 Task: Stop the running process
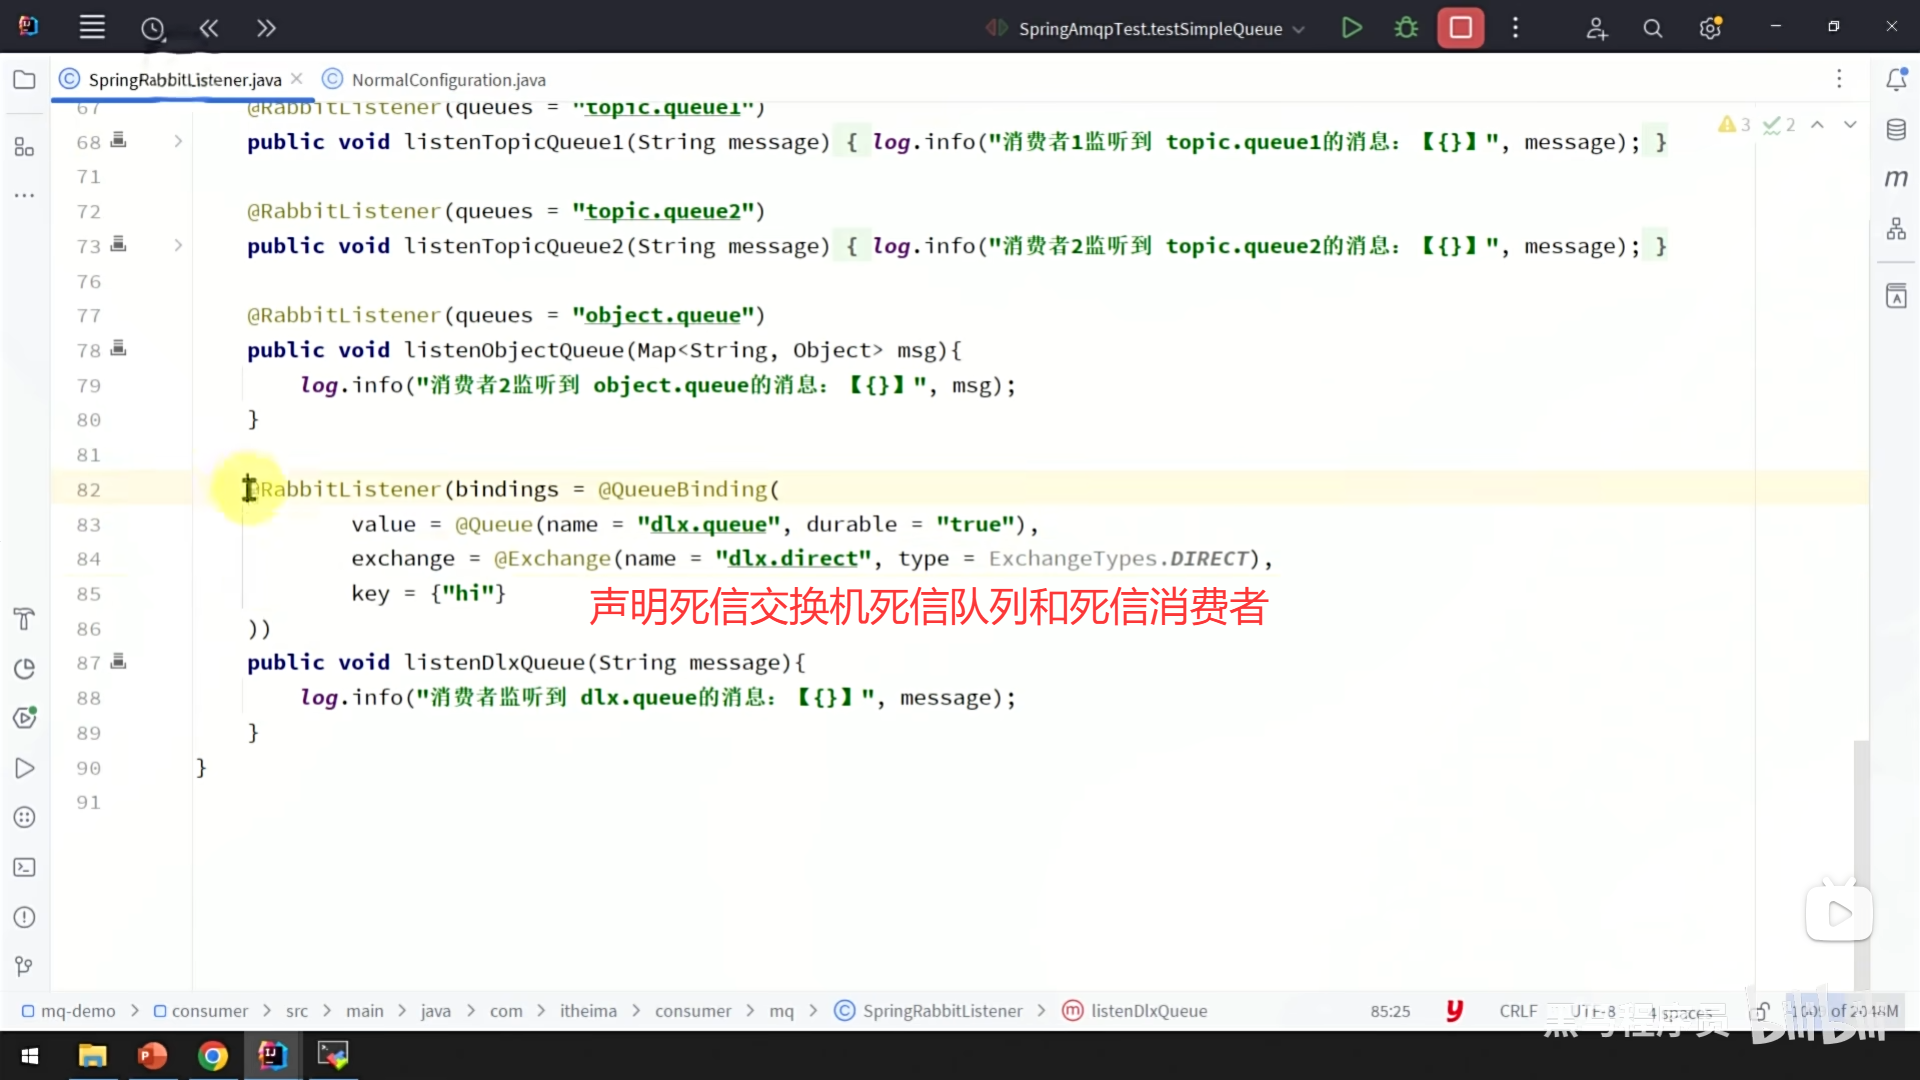[x=1460, y=28]
